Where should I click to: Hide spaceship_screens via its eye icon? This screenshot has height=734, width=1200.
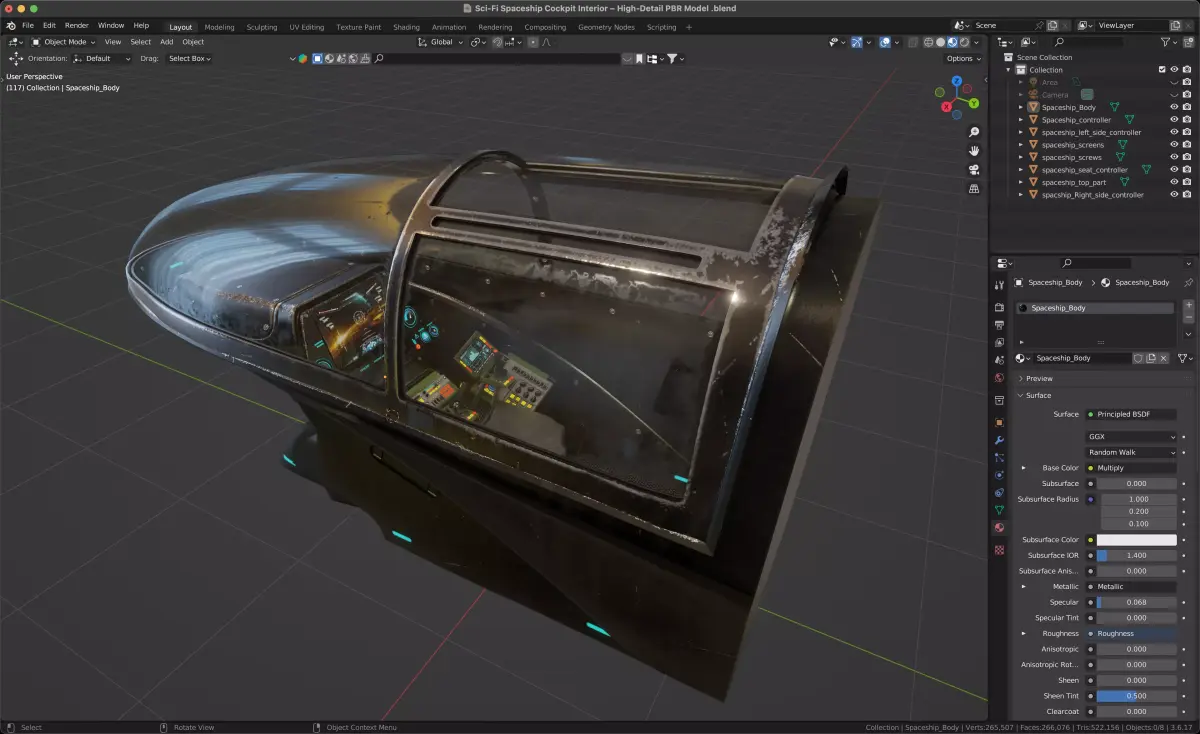click(1174, 145)
